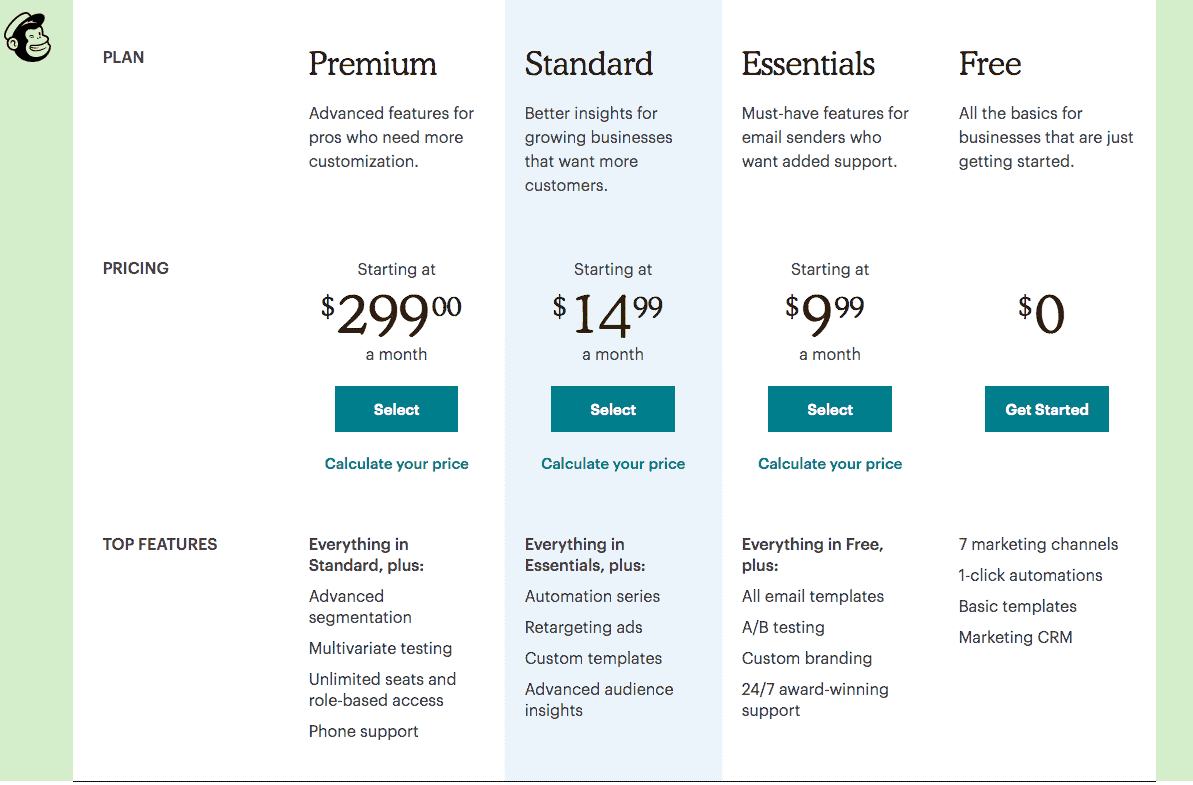Viewport: 1193px width, 785px height.
Task: Click the $299 Premium price
Action: (391, 314)
